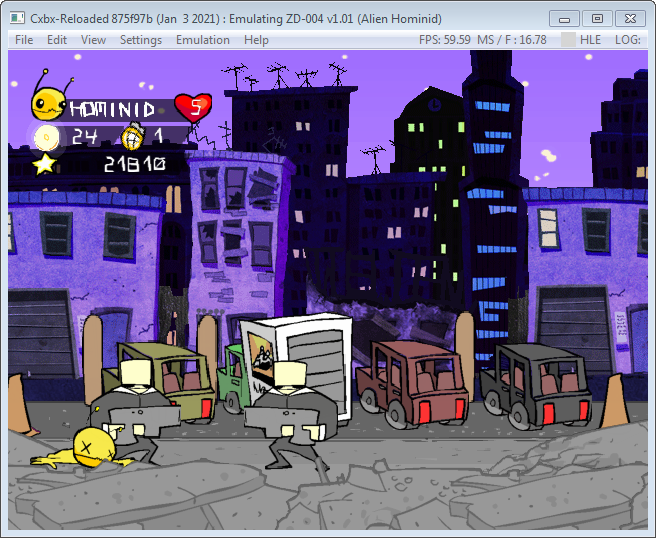The image size is (656, 538).
Task: Click the glowing blaster ammo orb icon
Action: [x=46, y=138]
